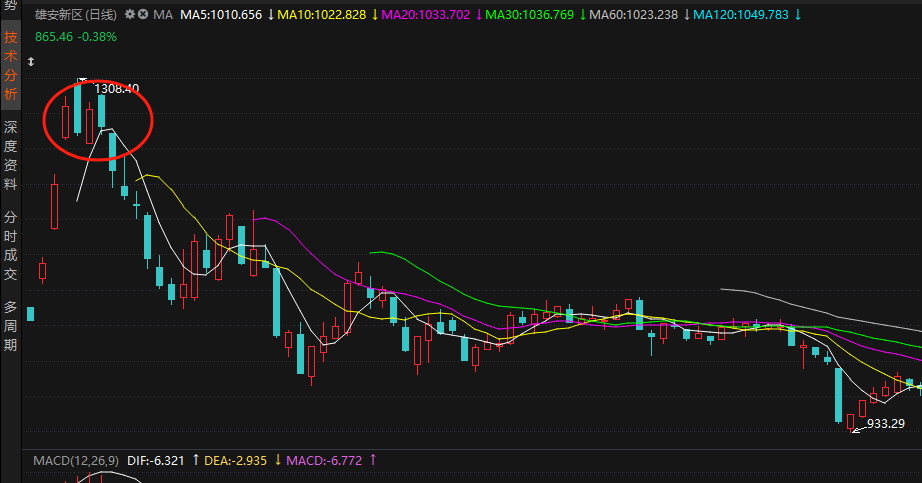Click the MACD(12,26,9) indicator label
The height and width of the screenshot is (483, 922).
(x=76, y=461)
